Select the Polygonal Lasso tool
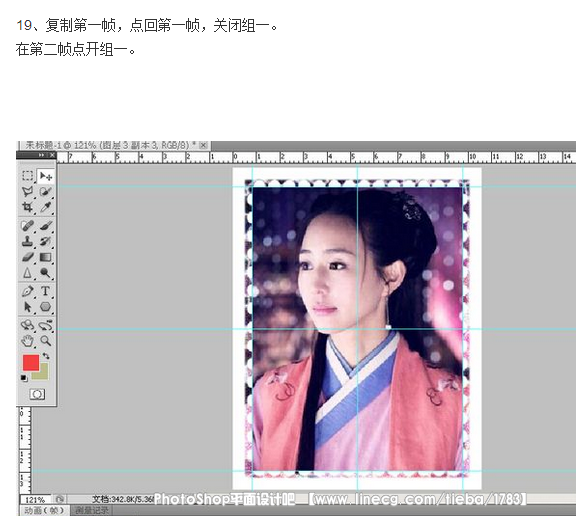Screen dimensions: 577x516 [x=28, y=191]
